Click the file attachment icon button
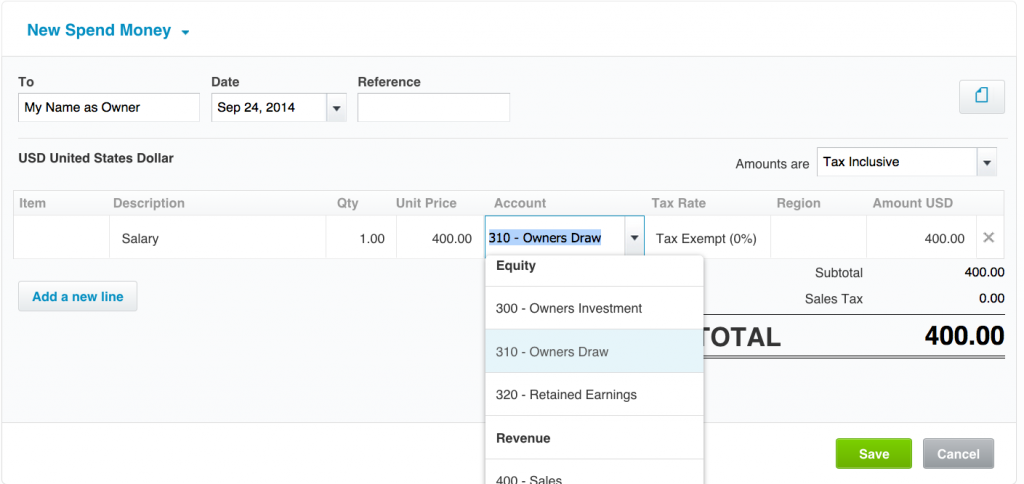1024x484 pixels. pos(981,97)
